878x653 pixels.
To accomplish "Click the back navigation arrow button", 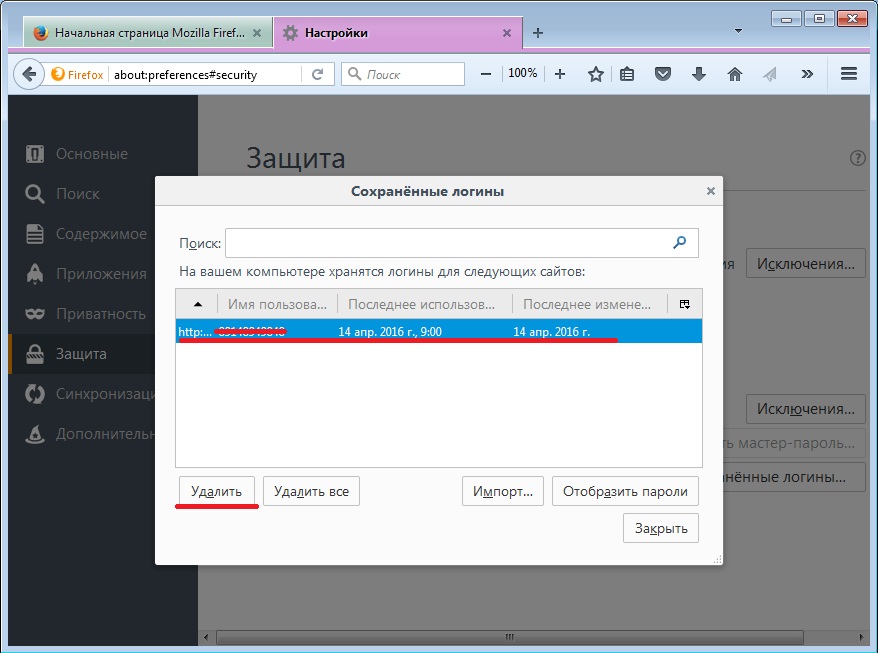I will pyautogui.click(x=30, y=74).
